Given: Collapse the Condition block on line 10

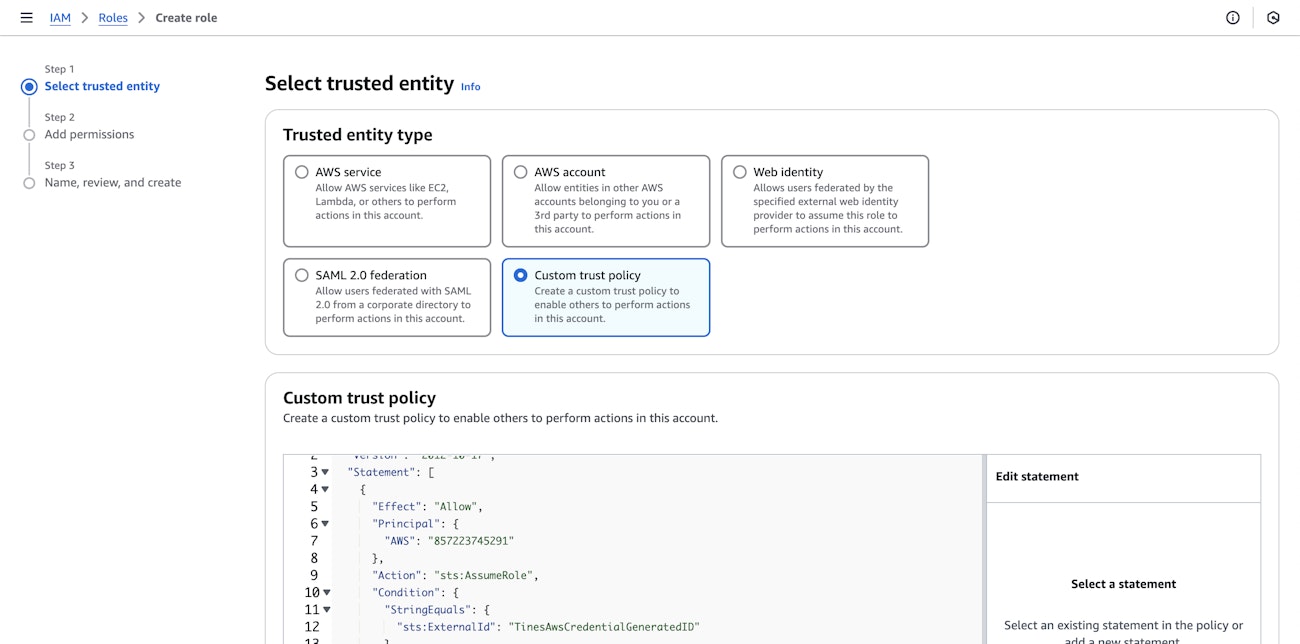Looking at the screenshot, I should [325, 593].
